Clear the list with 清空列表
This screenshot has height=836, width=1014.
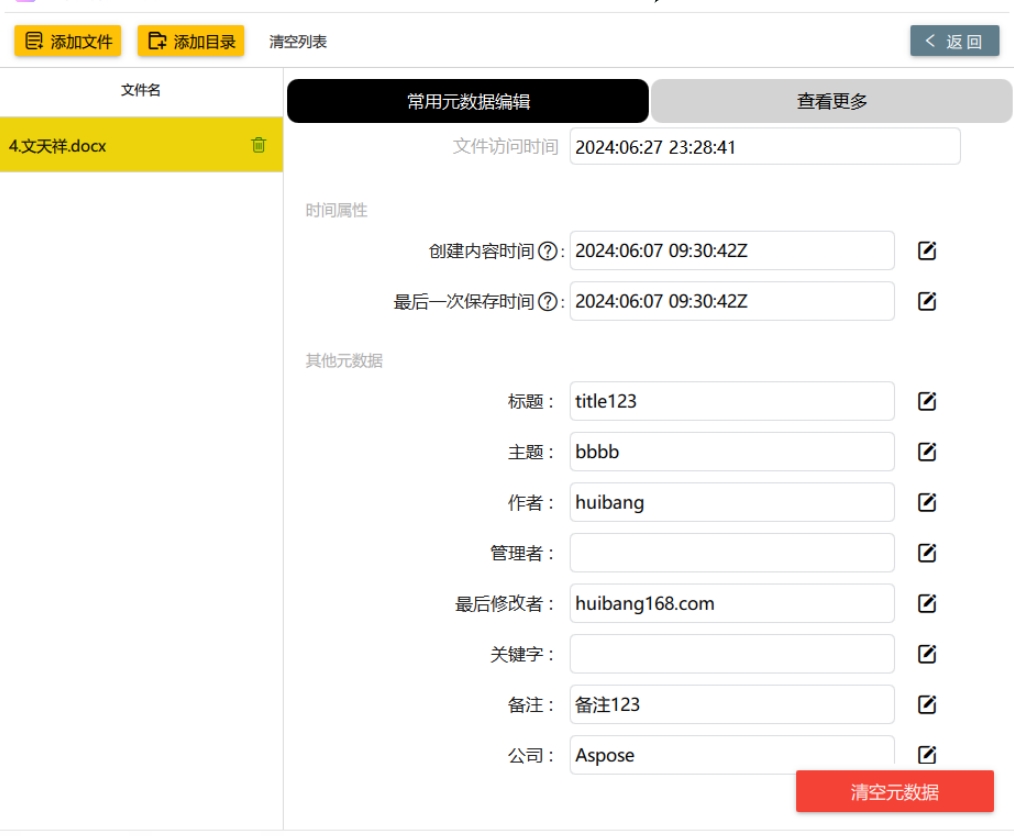pos(297,42)
